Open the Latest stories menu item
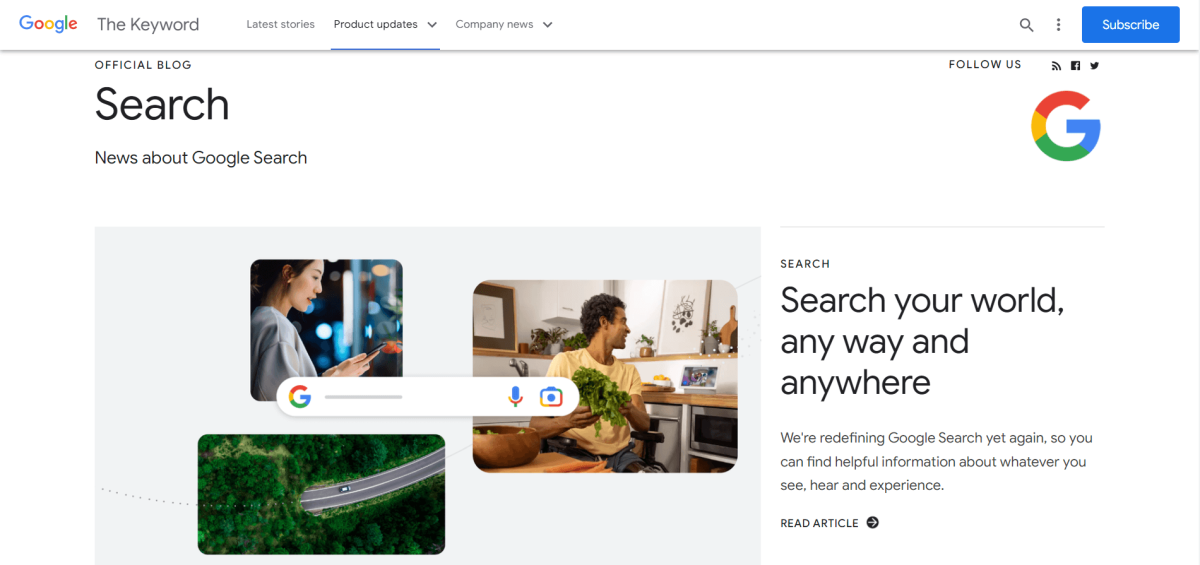1200x565 pixels. coord(280,24)
